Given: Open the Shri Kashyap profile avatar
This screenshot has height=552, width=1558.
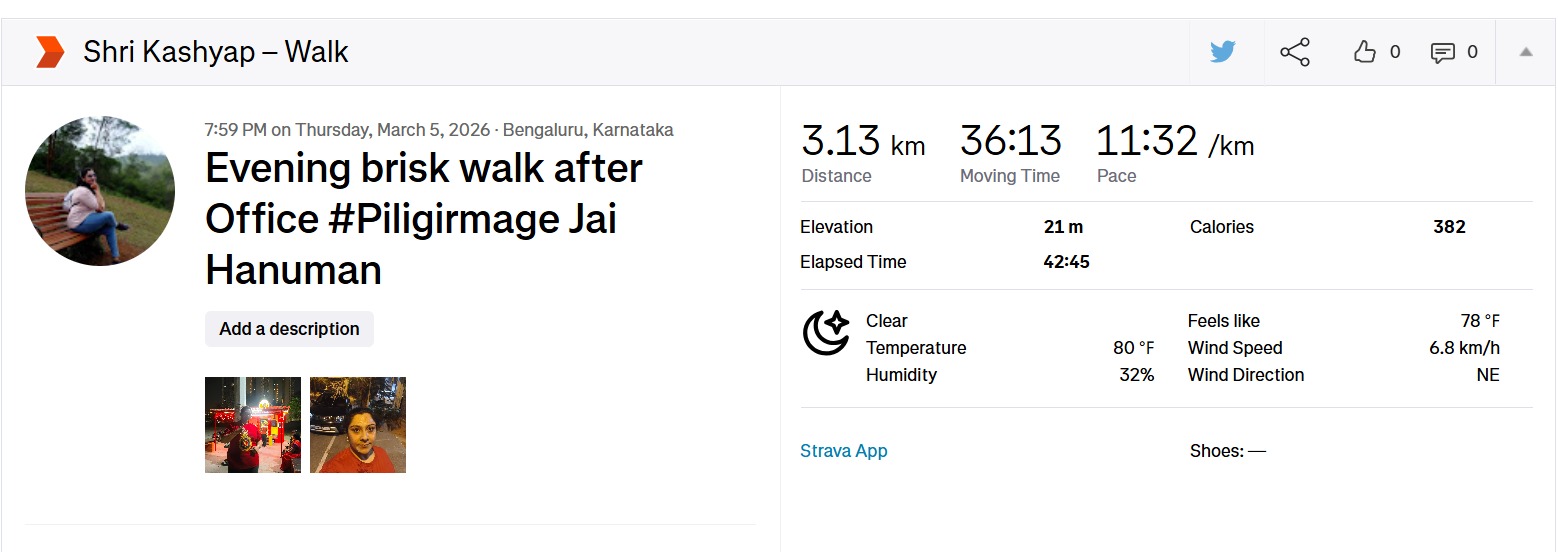Looking at the screenshot, I should pos(100,190).
